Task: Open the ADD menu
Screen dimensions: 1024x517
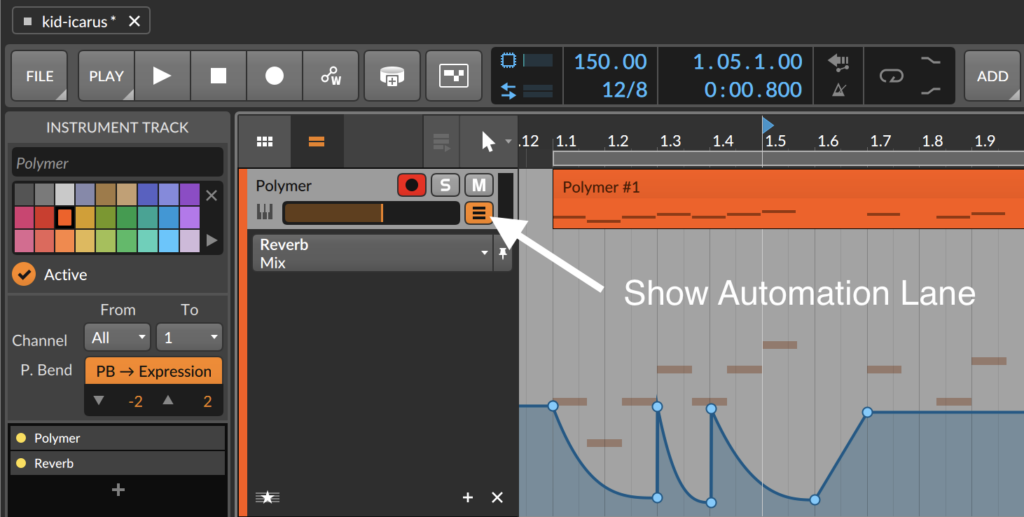Action: tap(993, 76)
